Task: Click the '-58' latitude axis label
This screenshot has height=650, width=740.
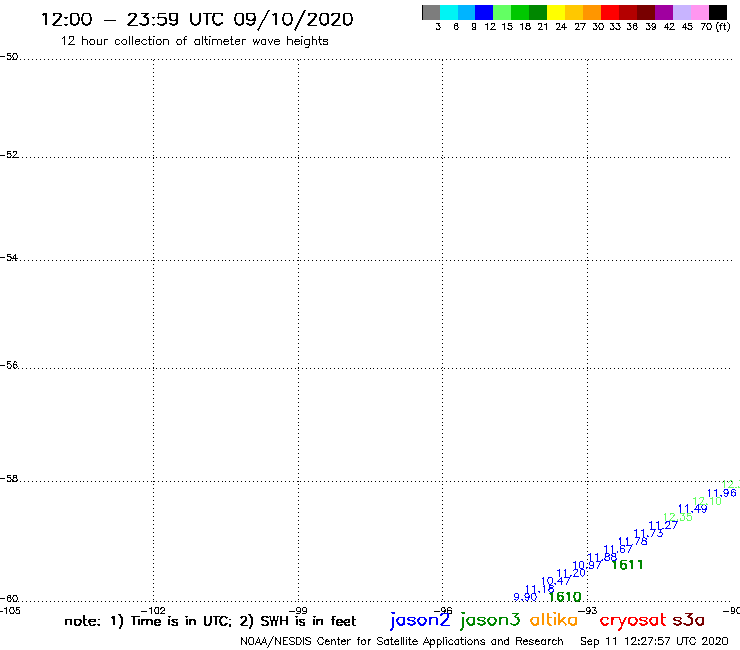Action: point(9,479)
